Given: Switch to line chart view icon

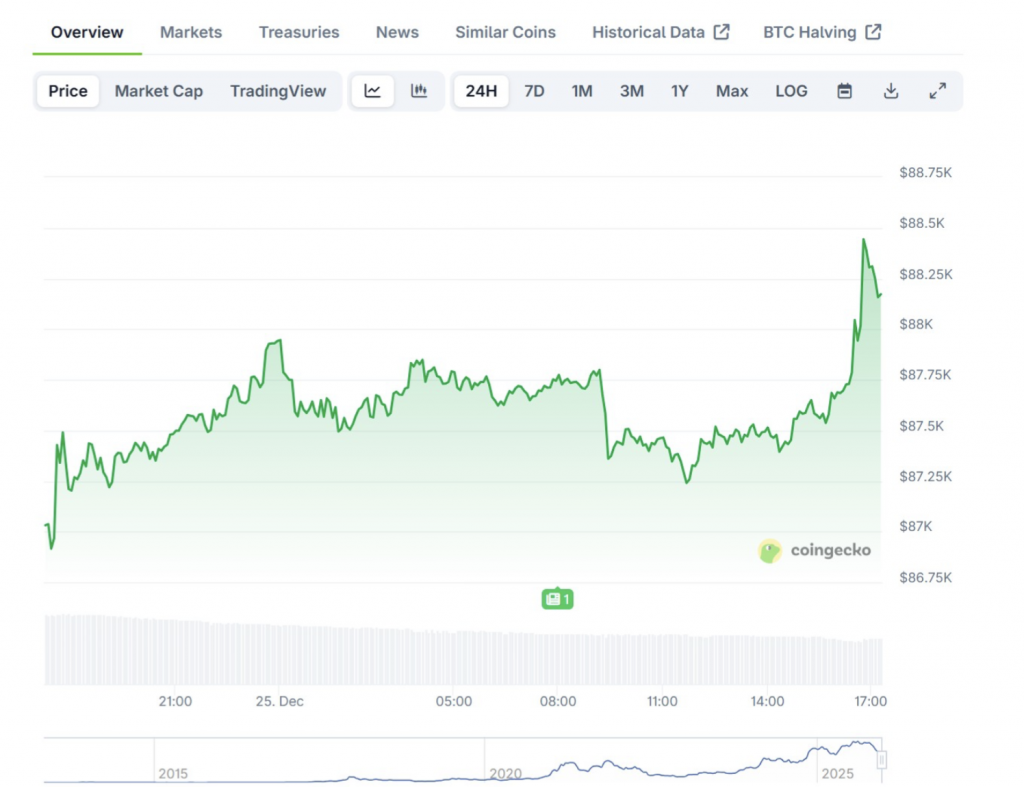Looking at the screenshot, I should coord(372,91).
